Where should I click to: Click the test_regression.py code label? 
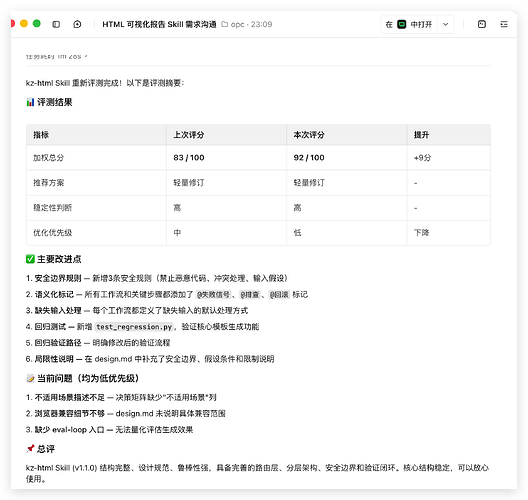pos(134,327)
